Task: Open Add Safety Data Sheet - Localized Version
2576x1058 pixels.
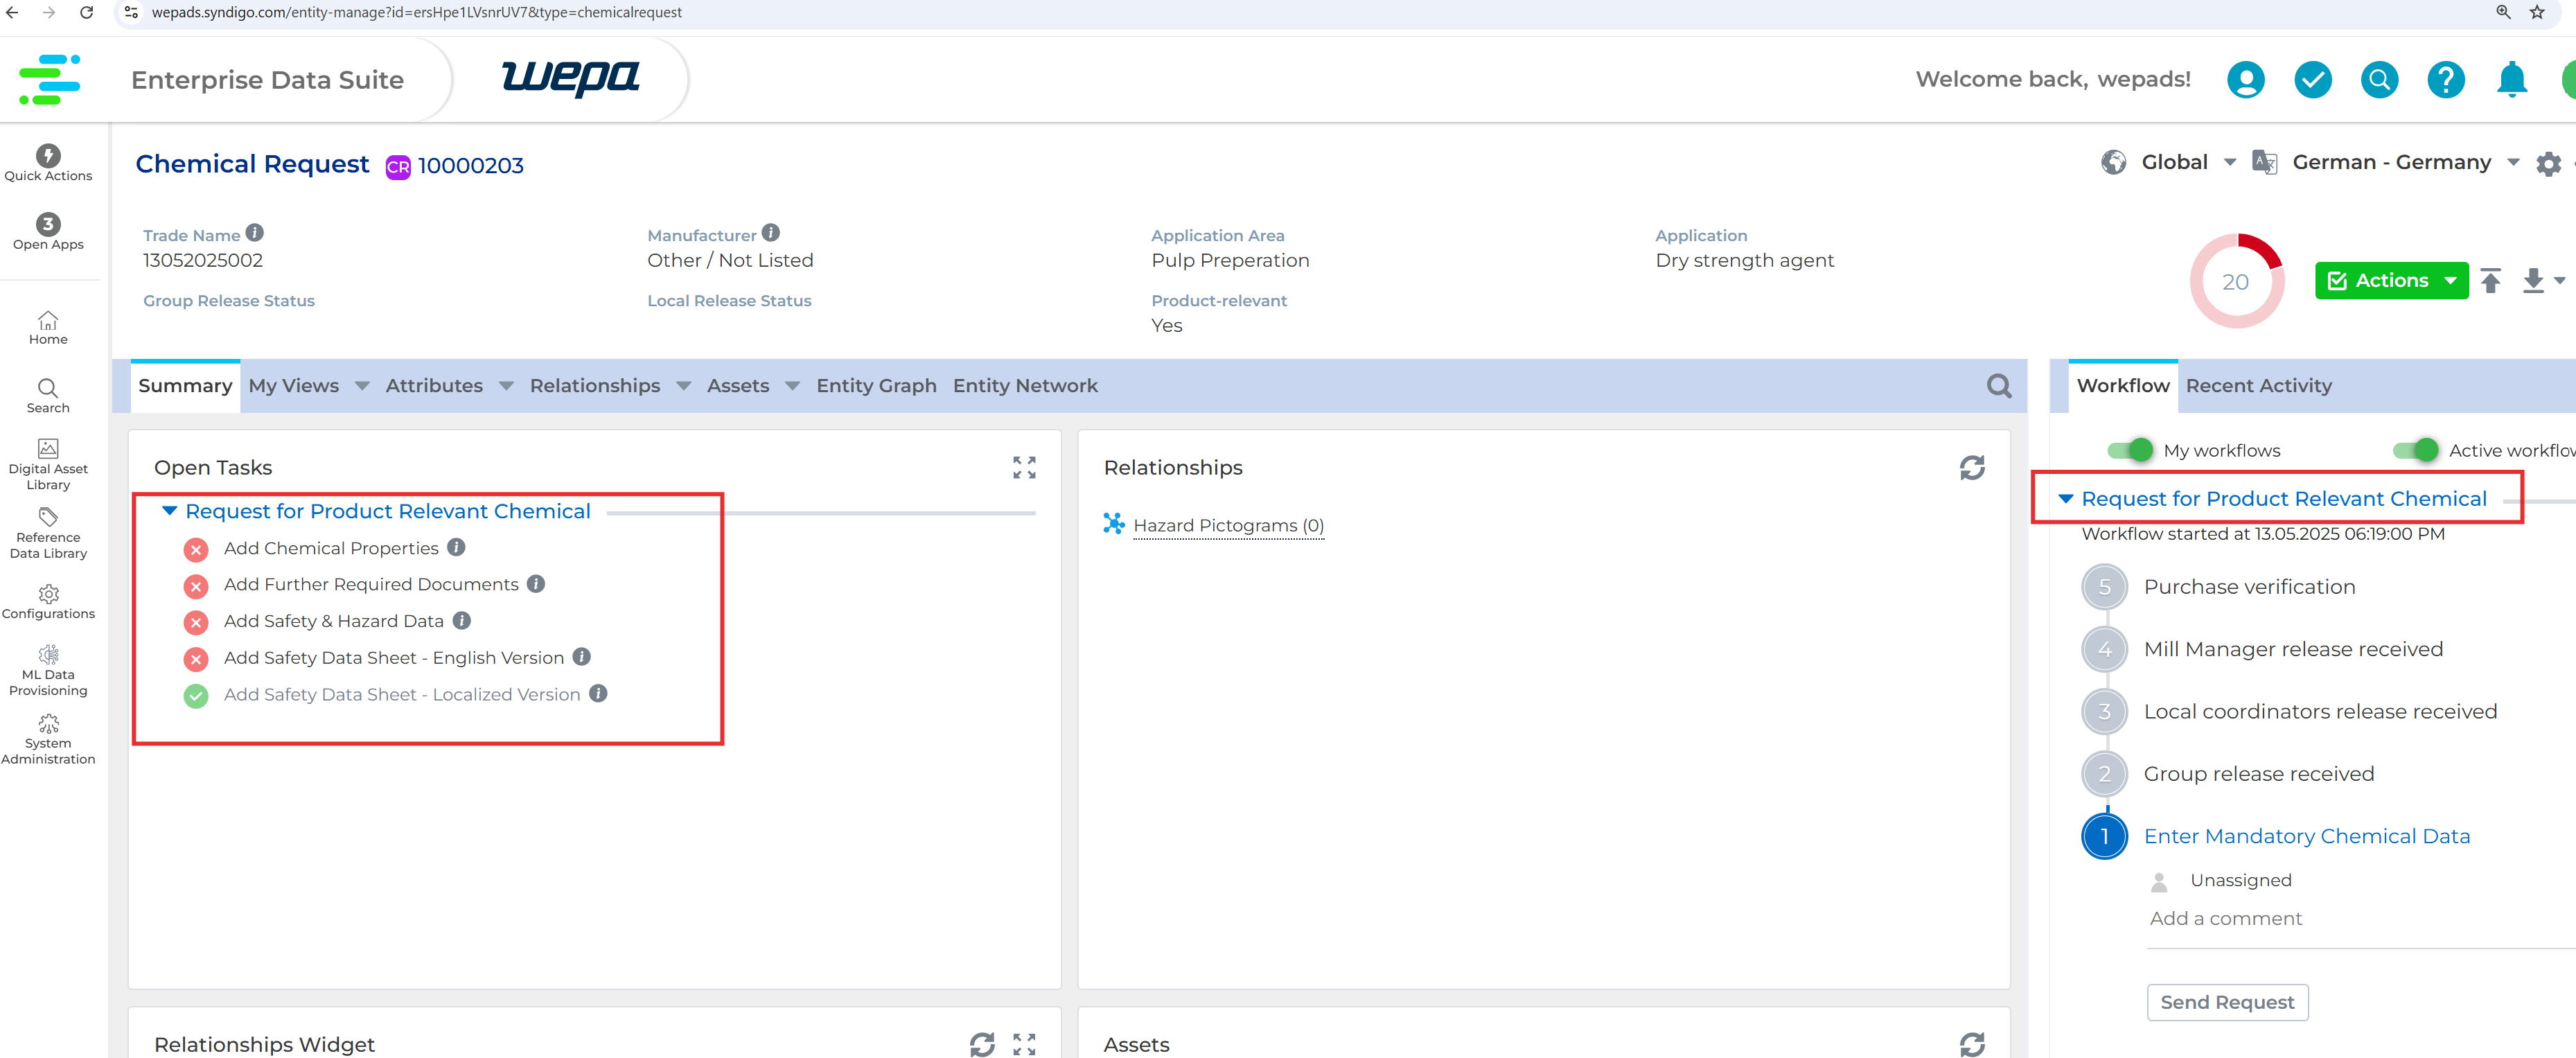Action: pyautogui.click(x=402, y=694)
